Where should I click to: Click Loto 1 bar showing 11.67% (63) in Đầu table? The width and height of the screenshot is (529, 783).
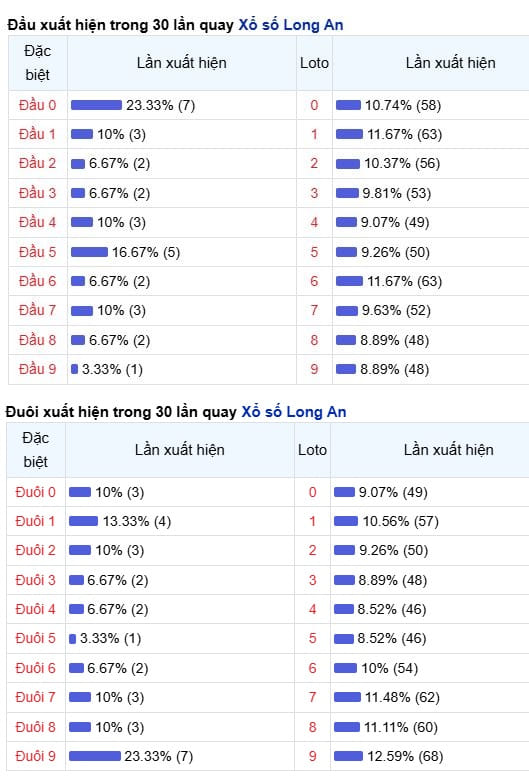pos(349,134)
